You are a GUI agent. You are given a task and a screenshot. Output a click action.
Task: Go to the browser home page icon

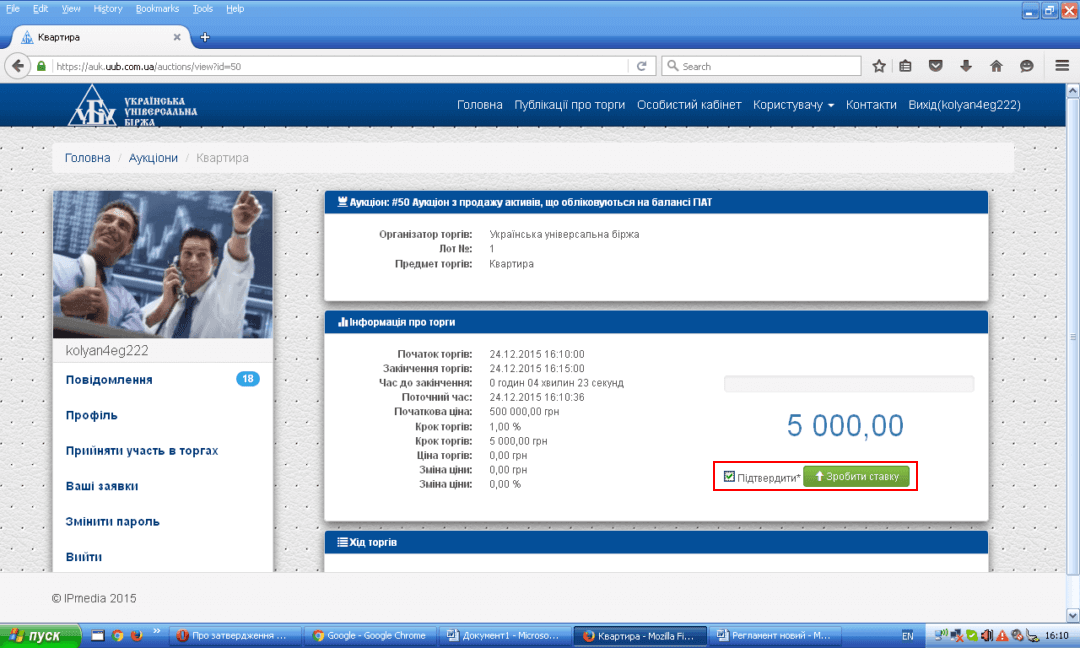coord(996,66)
